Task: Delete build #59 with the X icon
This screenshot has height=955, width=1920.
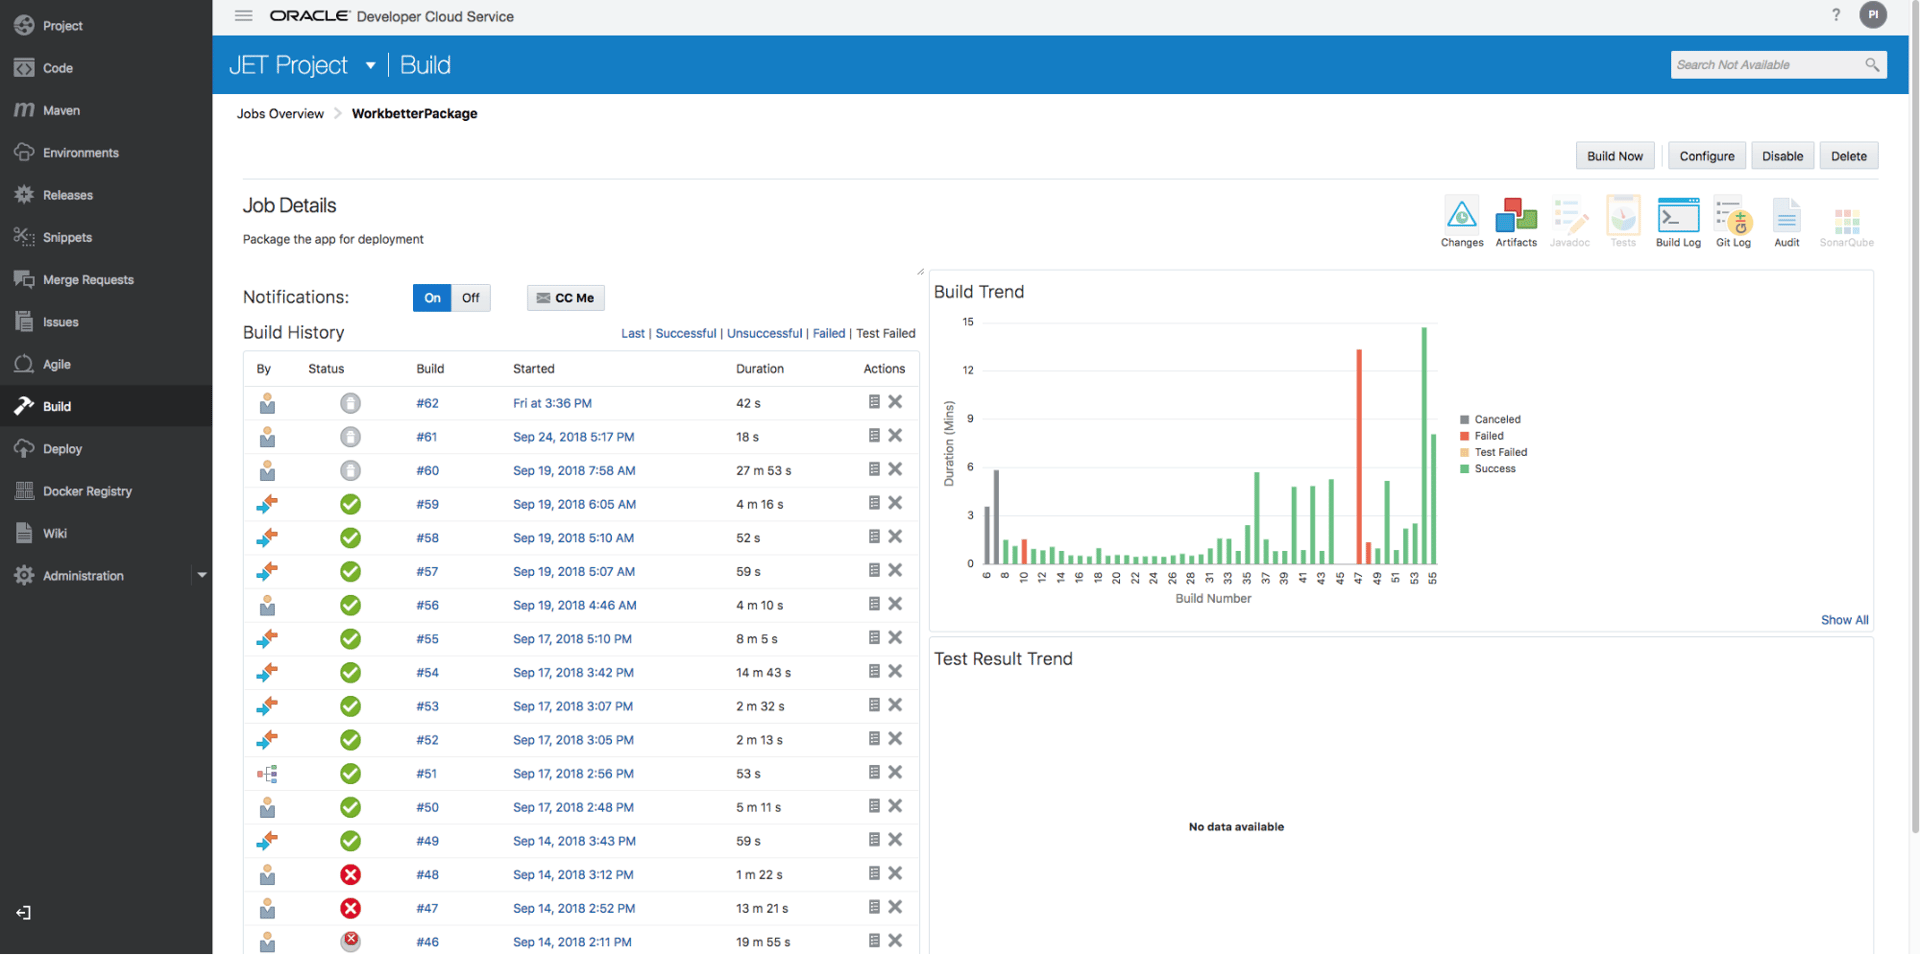Action: tap(895, 503)
